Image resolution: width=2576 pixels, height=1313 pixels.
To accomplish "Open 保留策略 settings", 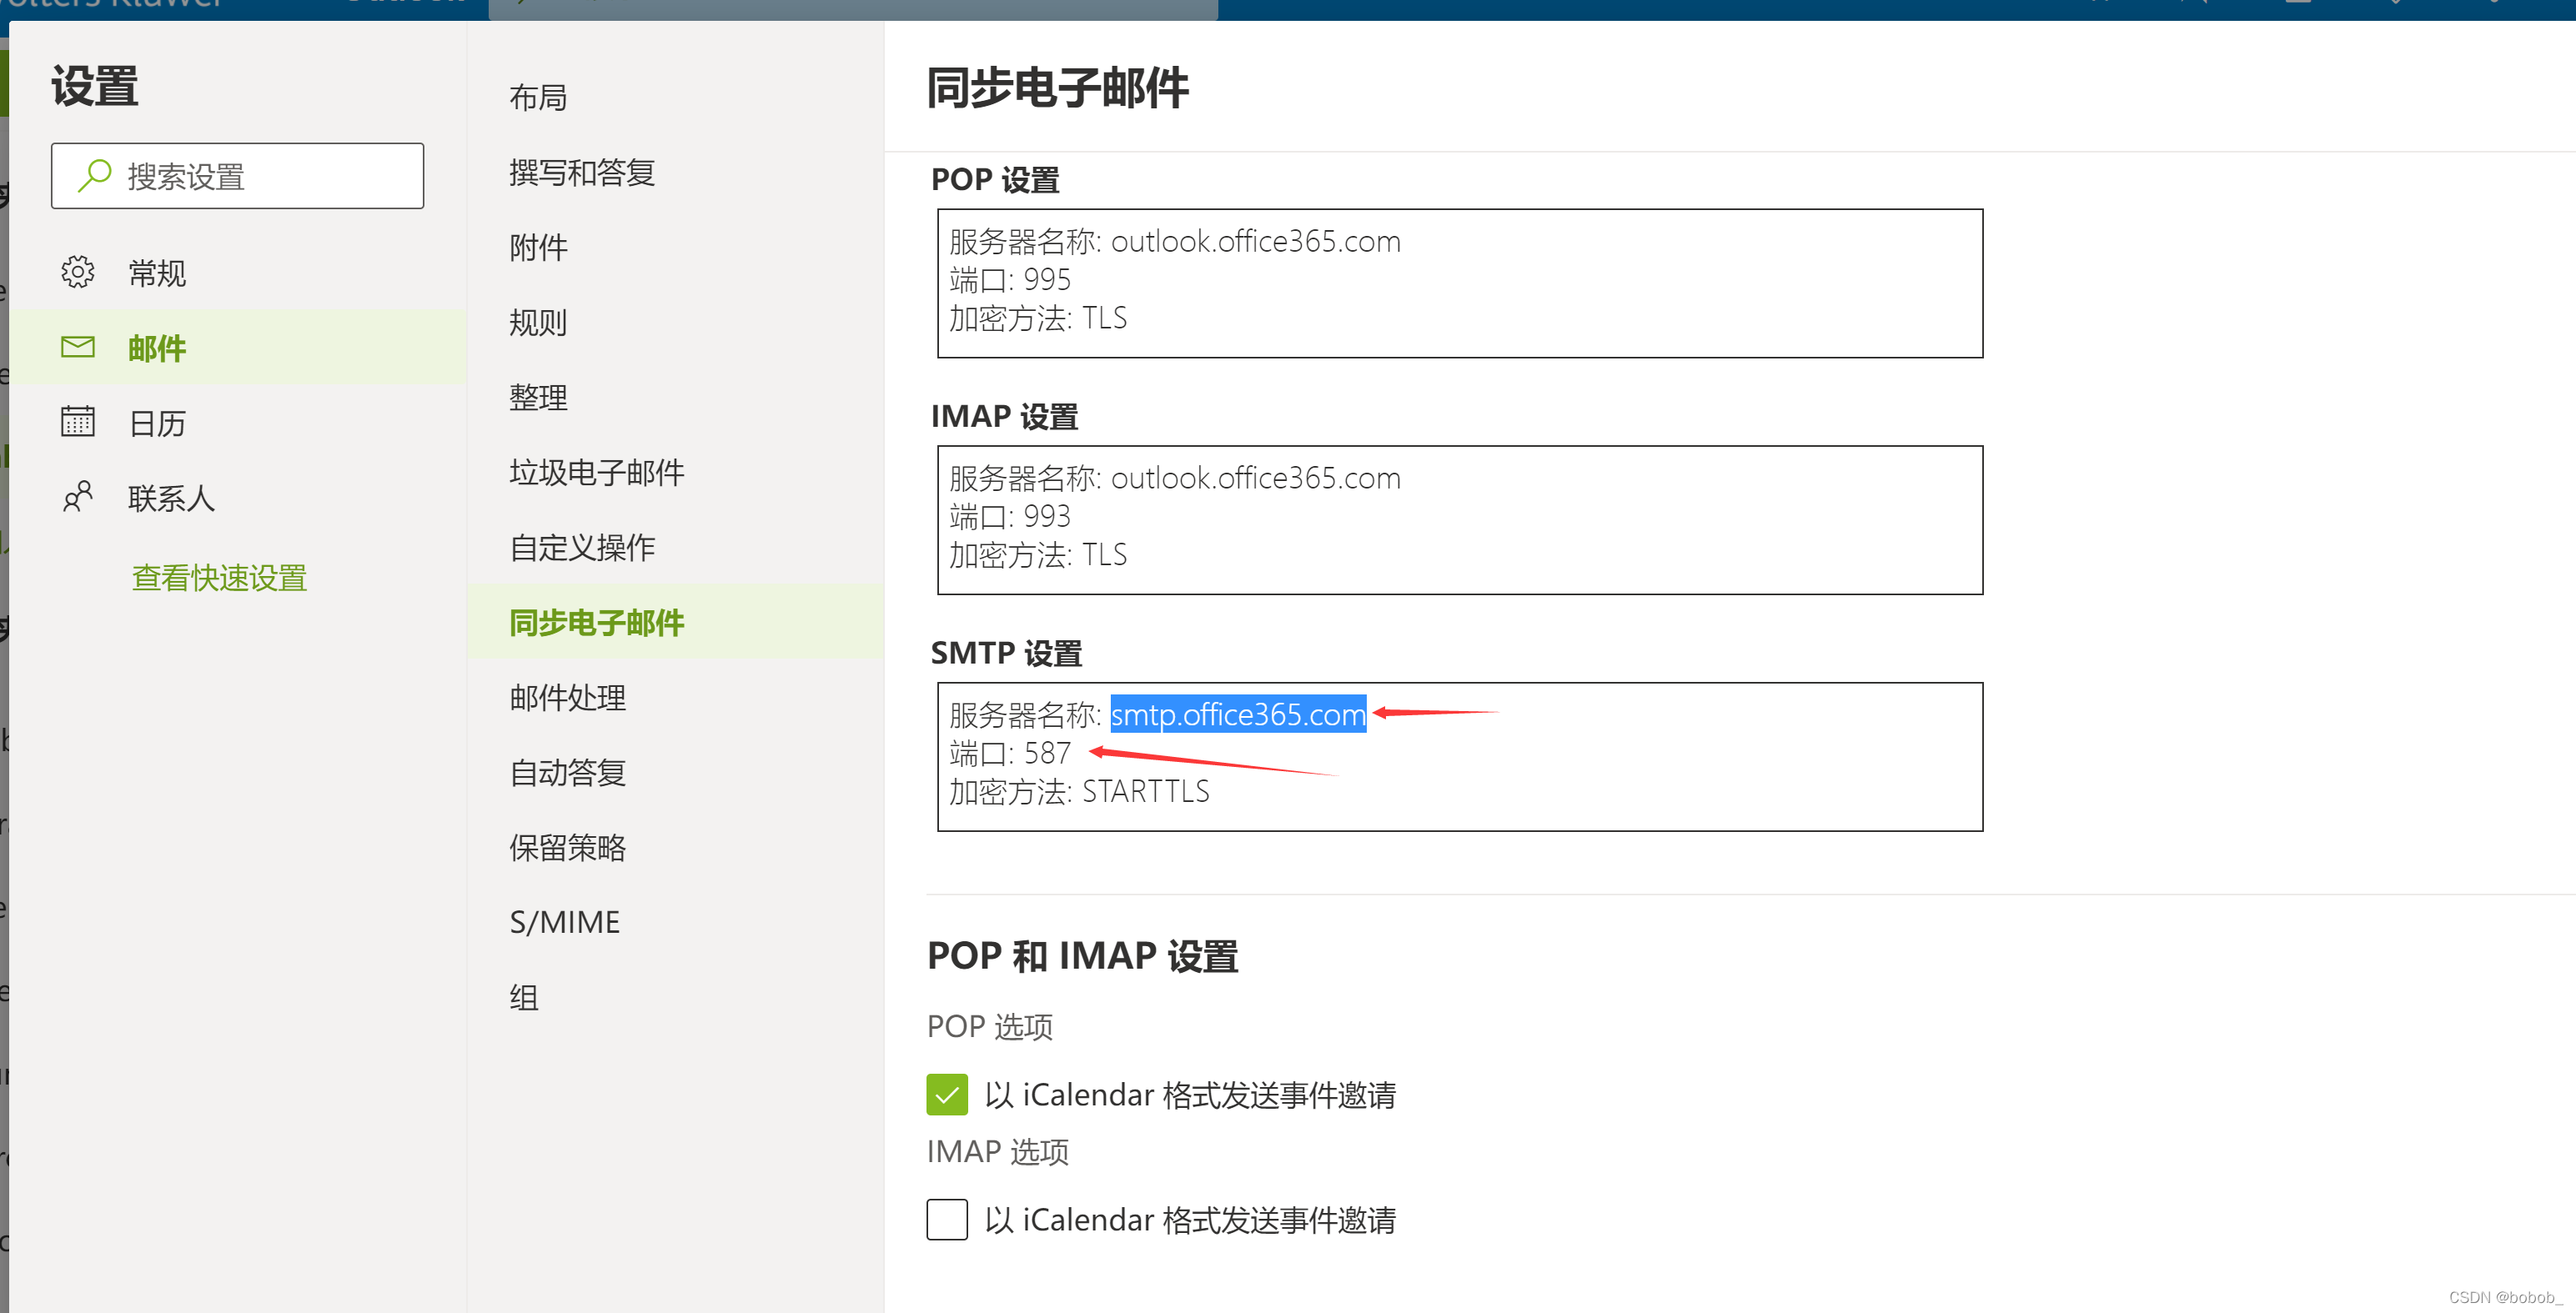I will point(567,847).
